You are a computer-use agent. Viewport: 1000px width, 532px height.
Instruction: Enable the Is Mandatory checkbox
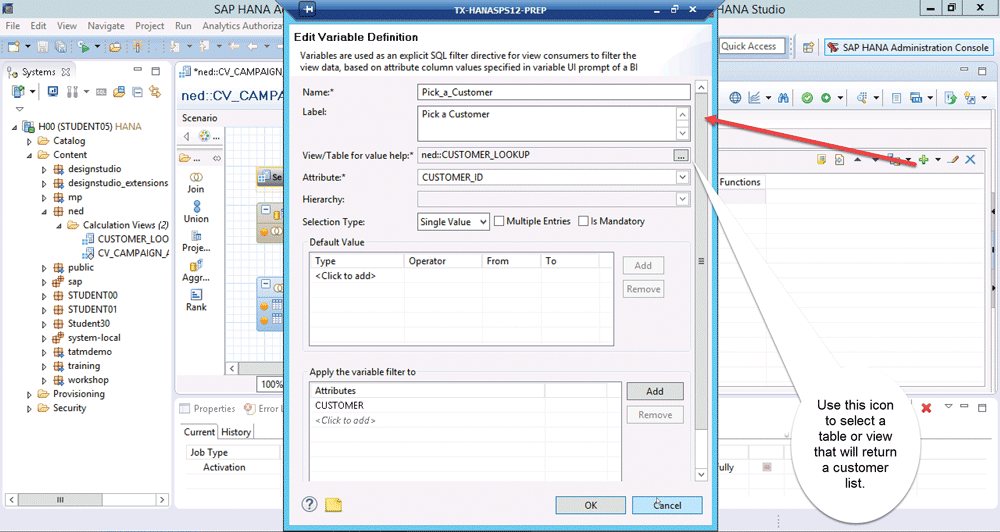coord(583,221)
